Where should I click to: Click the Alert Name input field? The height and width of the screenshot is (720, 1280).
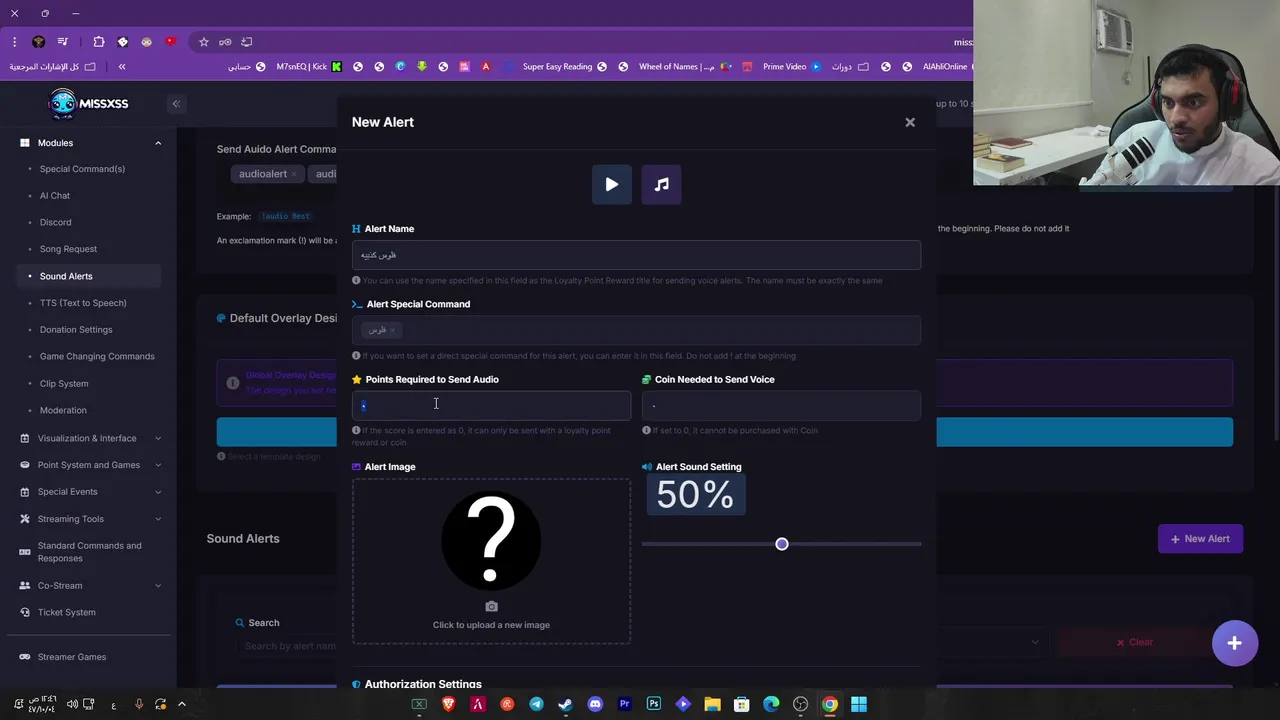[636, 255]
